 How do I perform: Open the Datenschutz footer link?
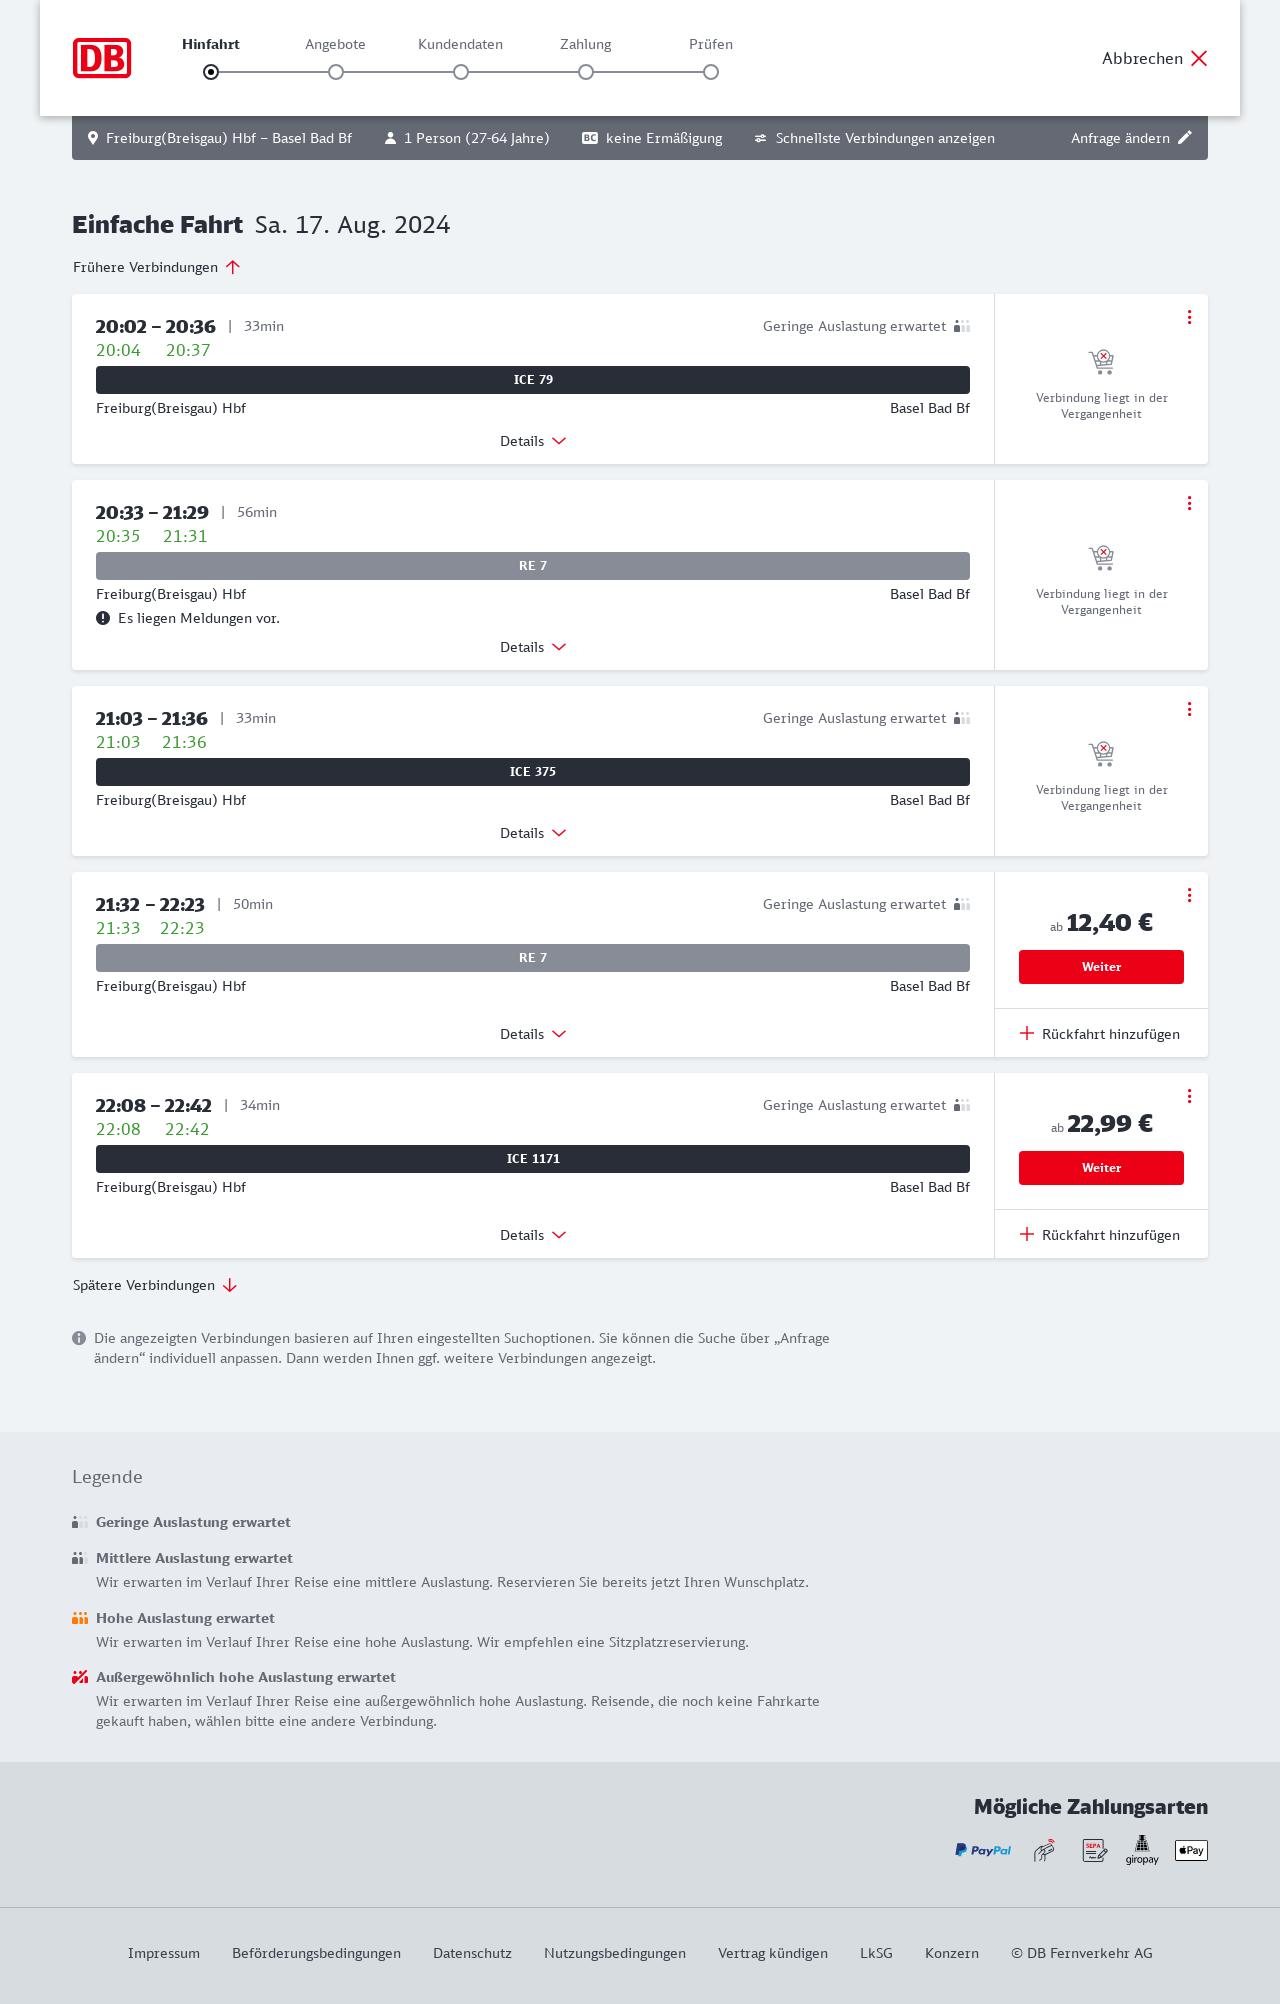[x=472, y=1953]
